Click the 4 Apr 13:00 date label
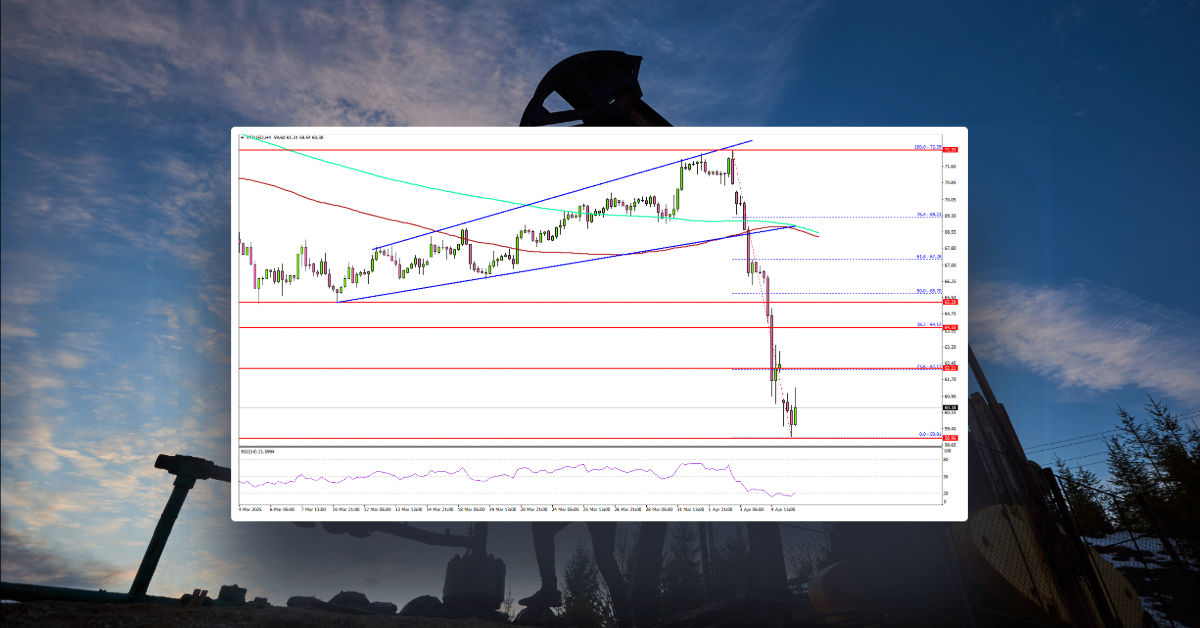This screenshot has width=1200, height=628. (x=783, y=508)
